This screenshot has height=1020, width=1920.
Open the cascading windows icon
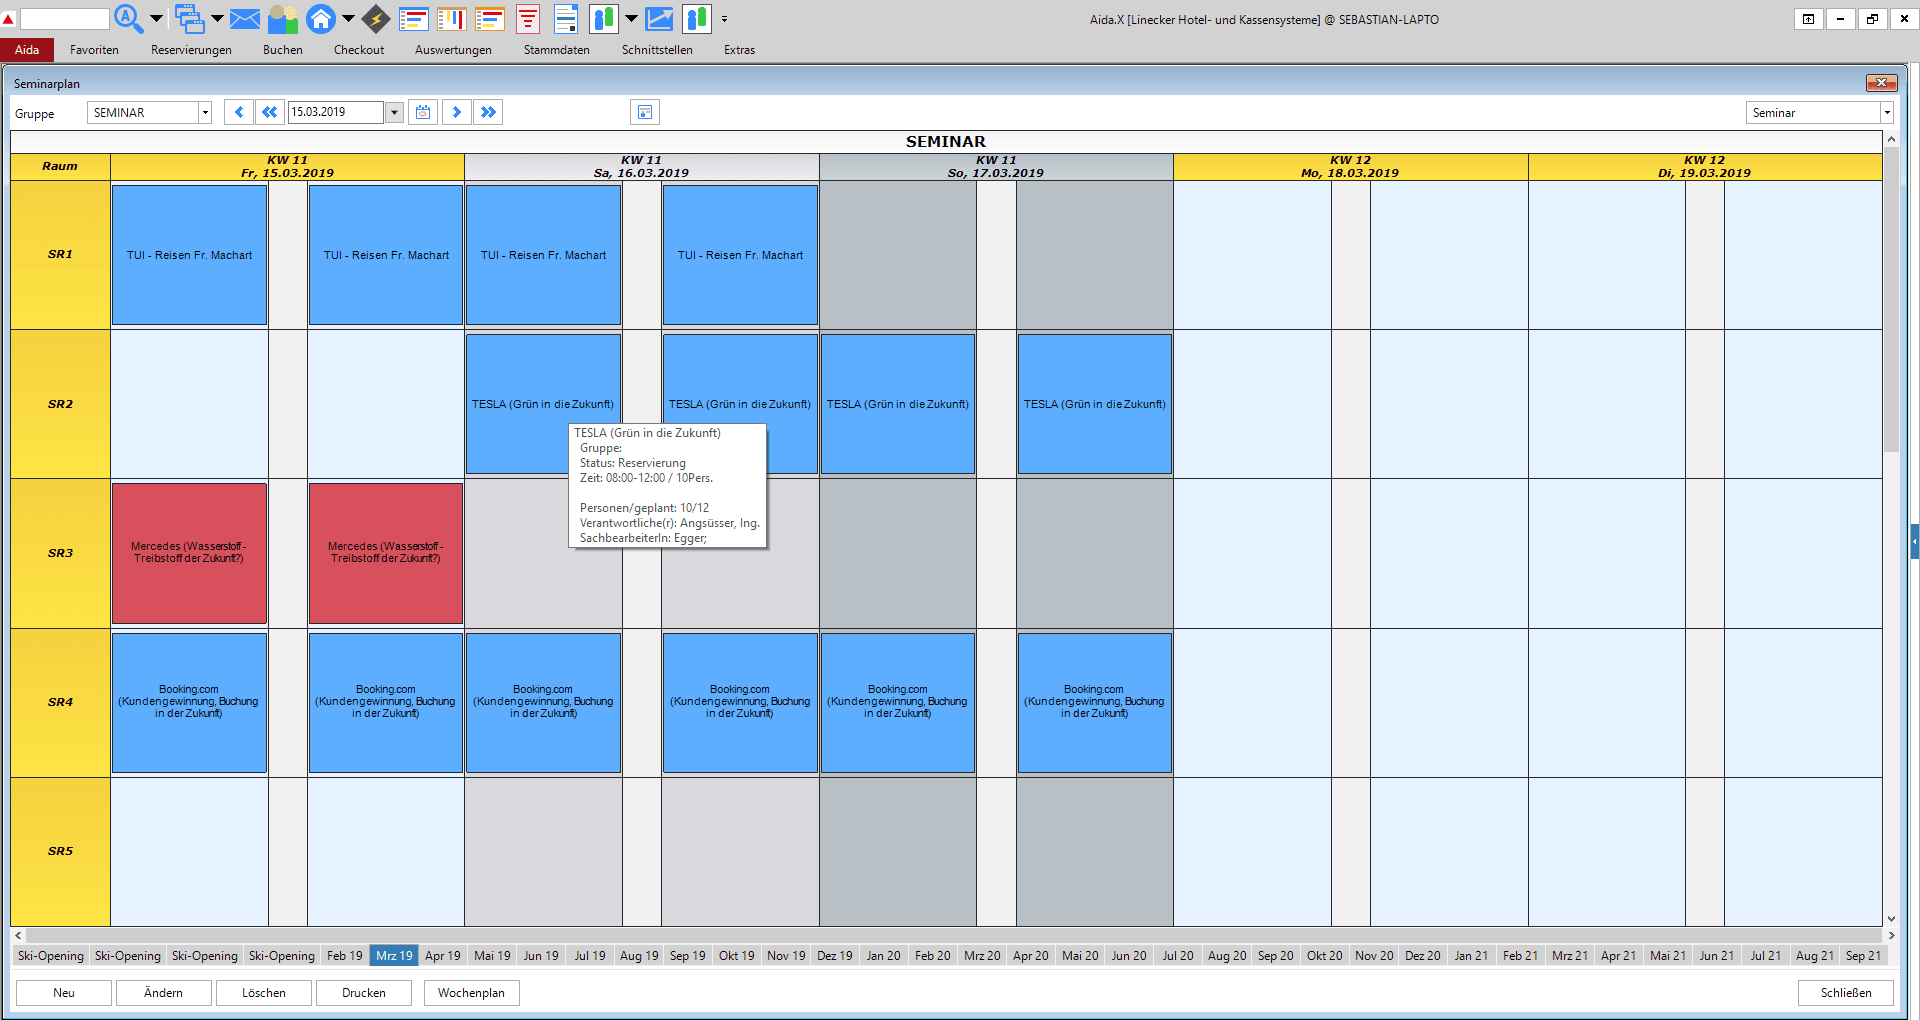tap(189, 18)
